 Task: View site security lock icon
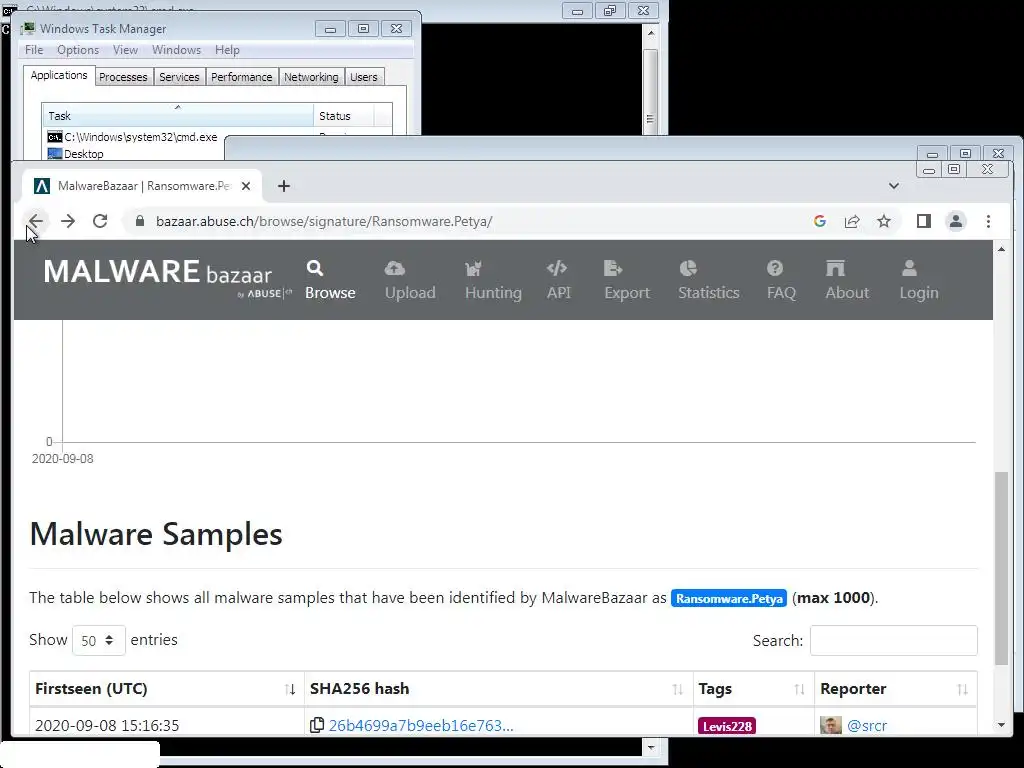coord(139,221)
